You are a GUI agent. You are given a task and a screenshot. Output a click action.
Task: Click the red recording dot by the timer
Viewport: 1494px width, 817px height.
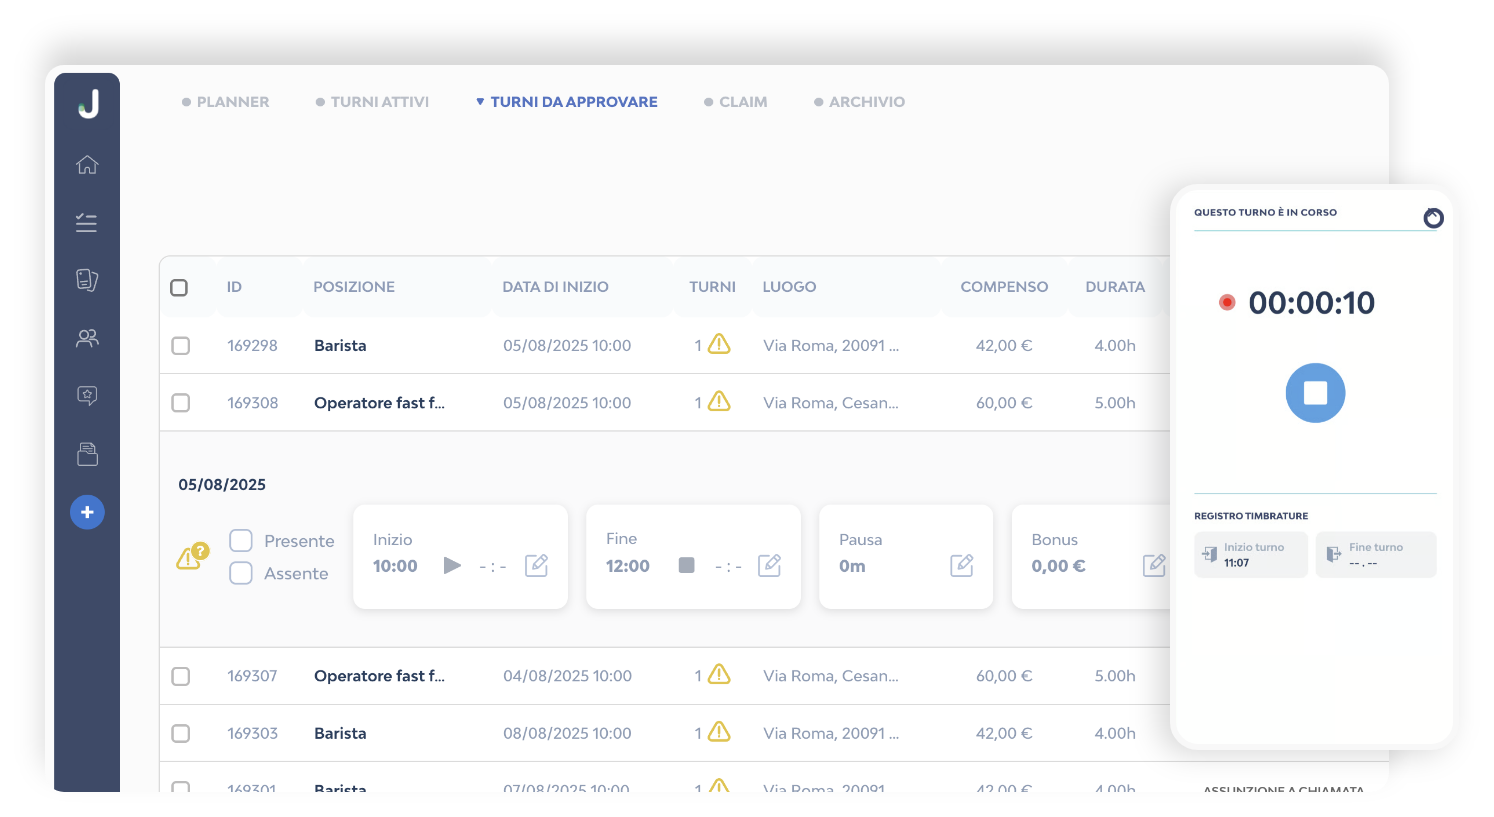[1227, 302]
